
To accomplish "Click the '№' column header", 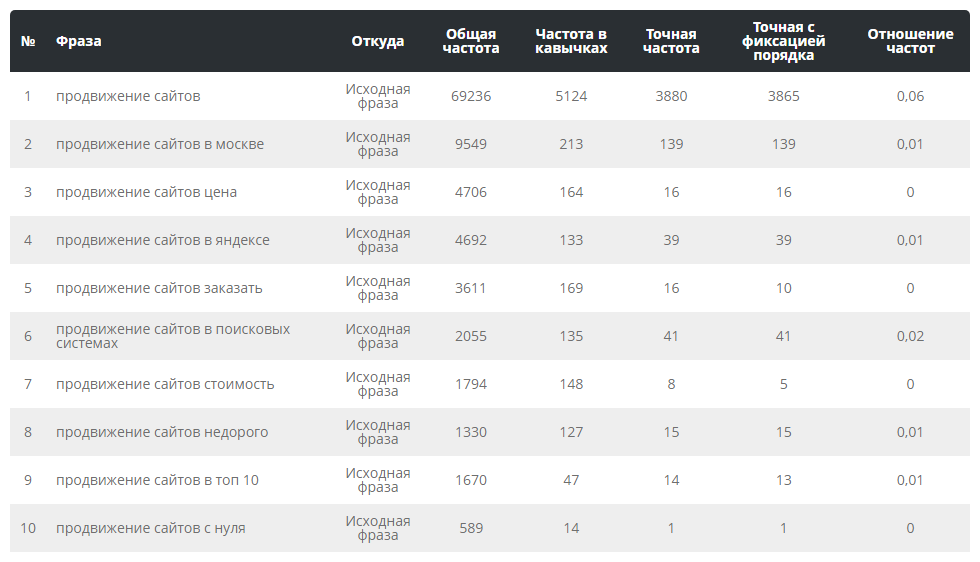I will (28, 41).
